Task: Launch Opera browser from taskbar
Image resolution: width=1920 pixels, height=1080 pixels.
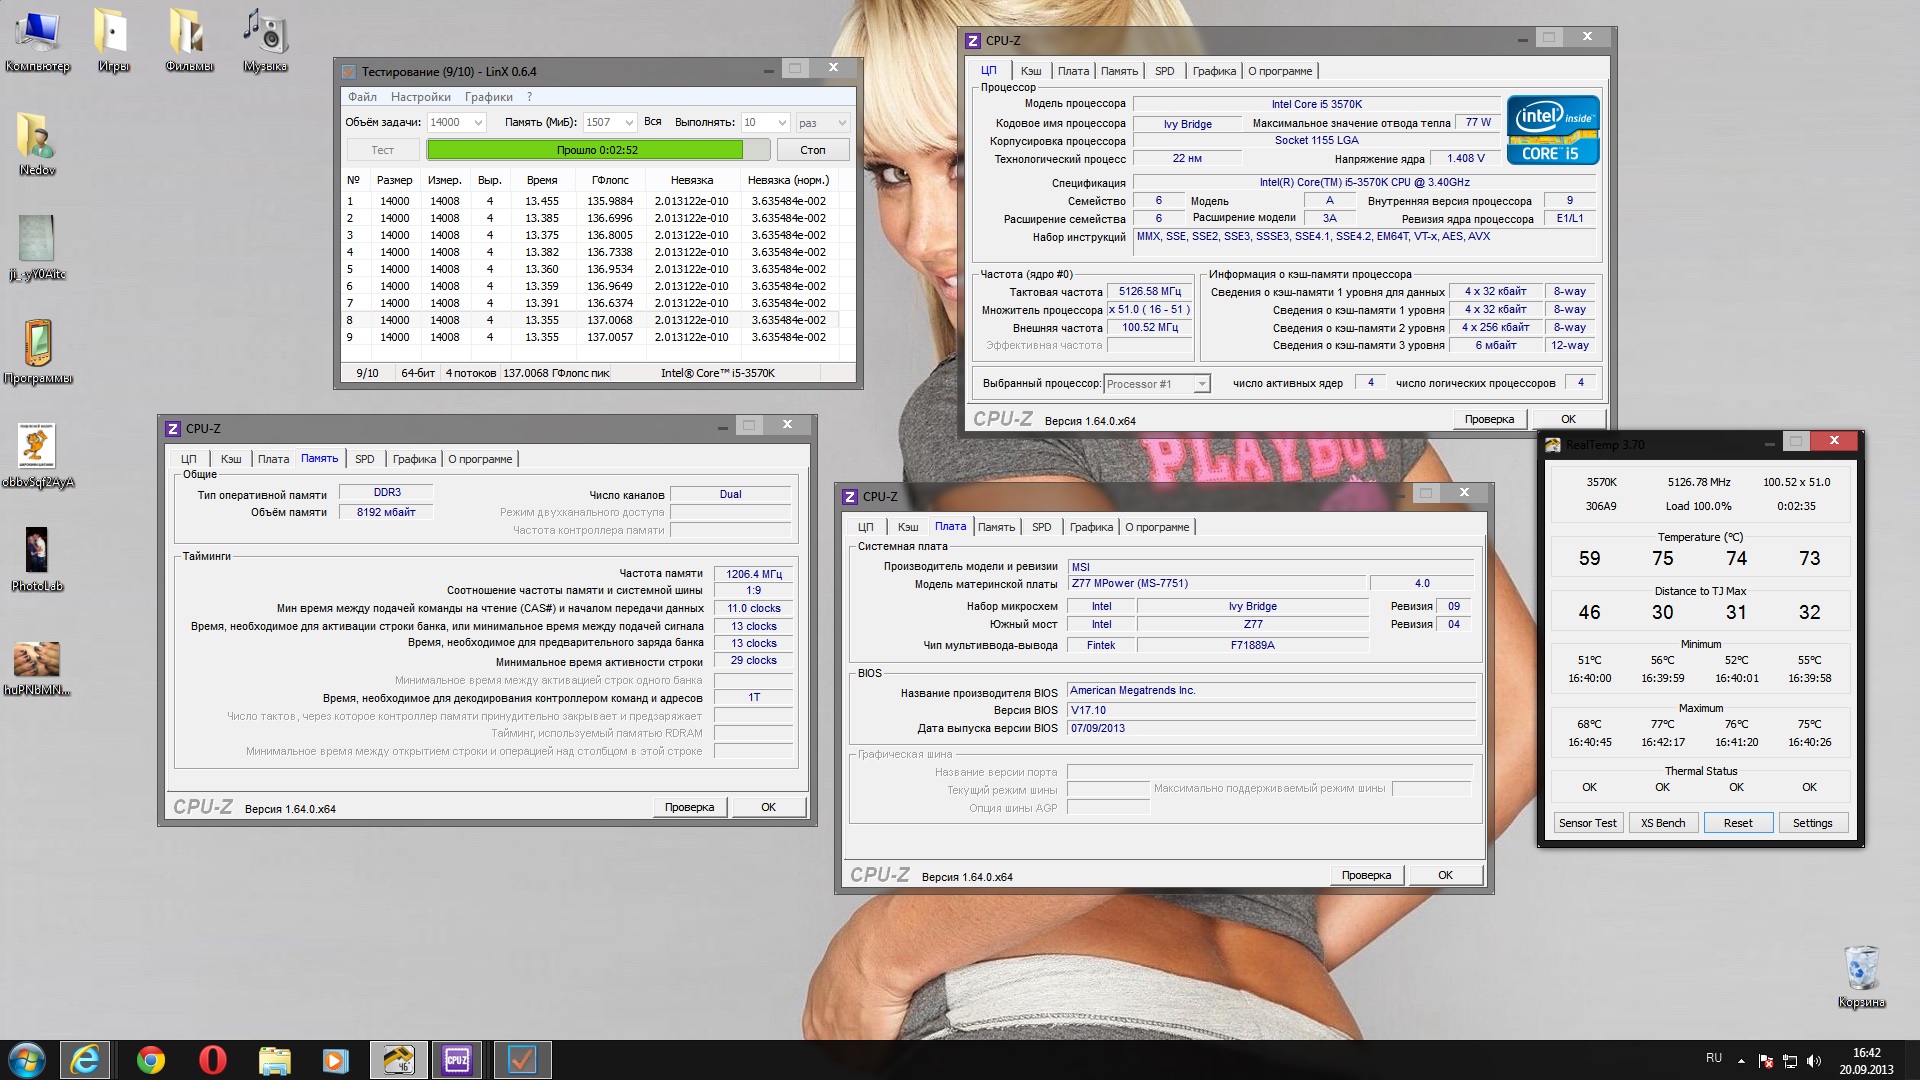Action: (x=212, y=1060)
